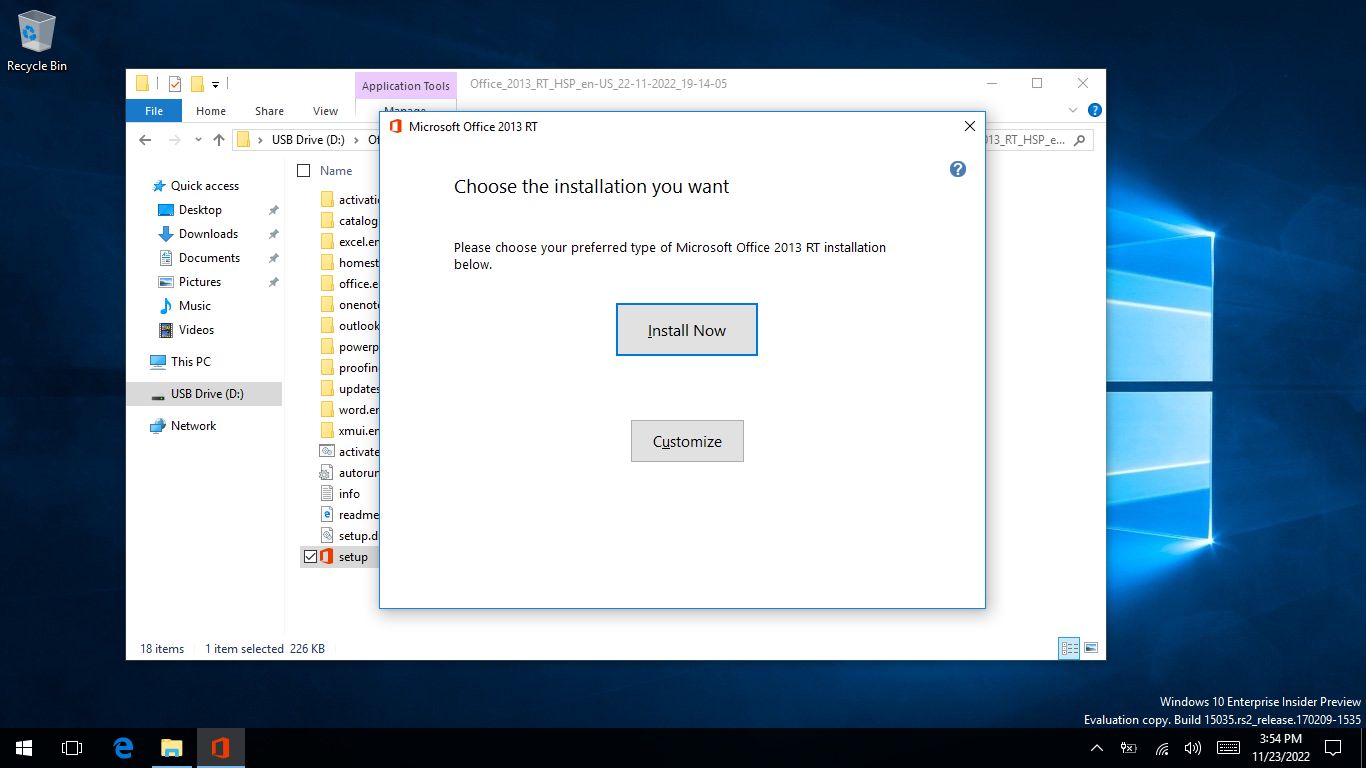Select the readme file icon

point(326,514)
